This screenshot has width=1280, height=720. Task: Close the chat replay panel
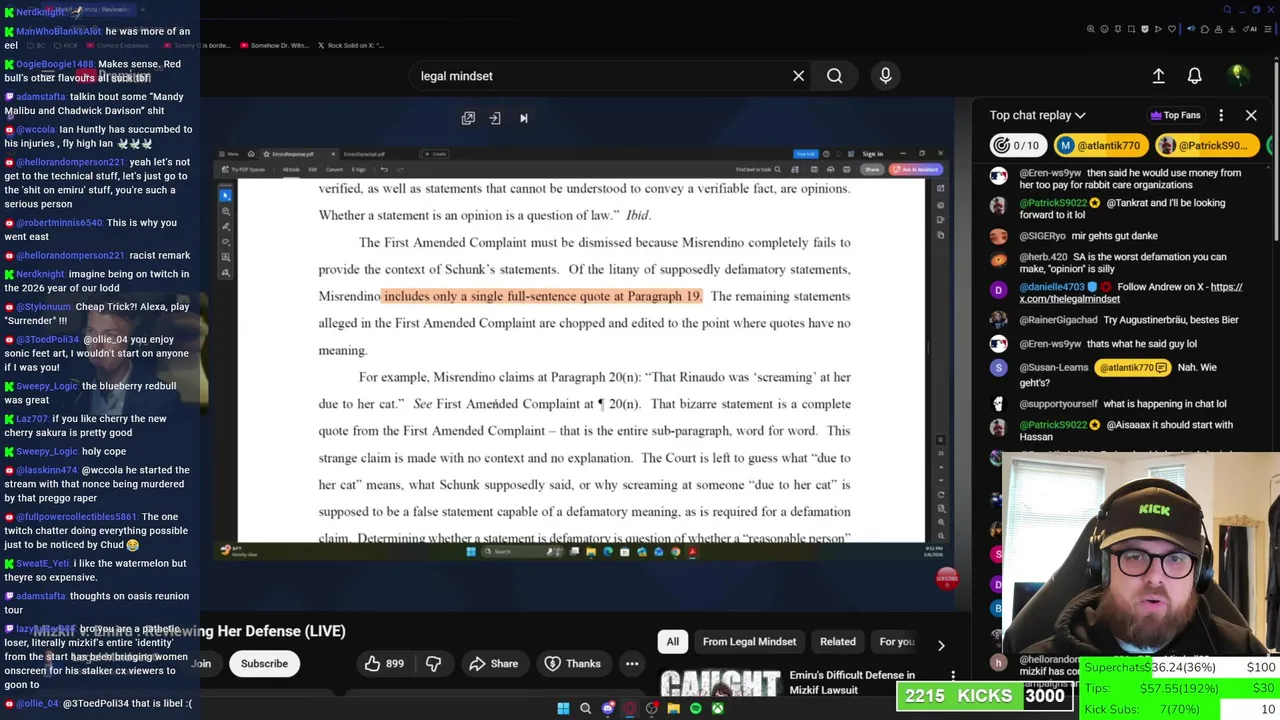(x=1251, y=115)
